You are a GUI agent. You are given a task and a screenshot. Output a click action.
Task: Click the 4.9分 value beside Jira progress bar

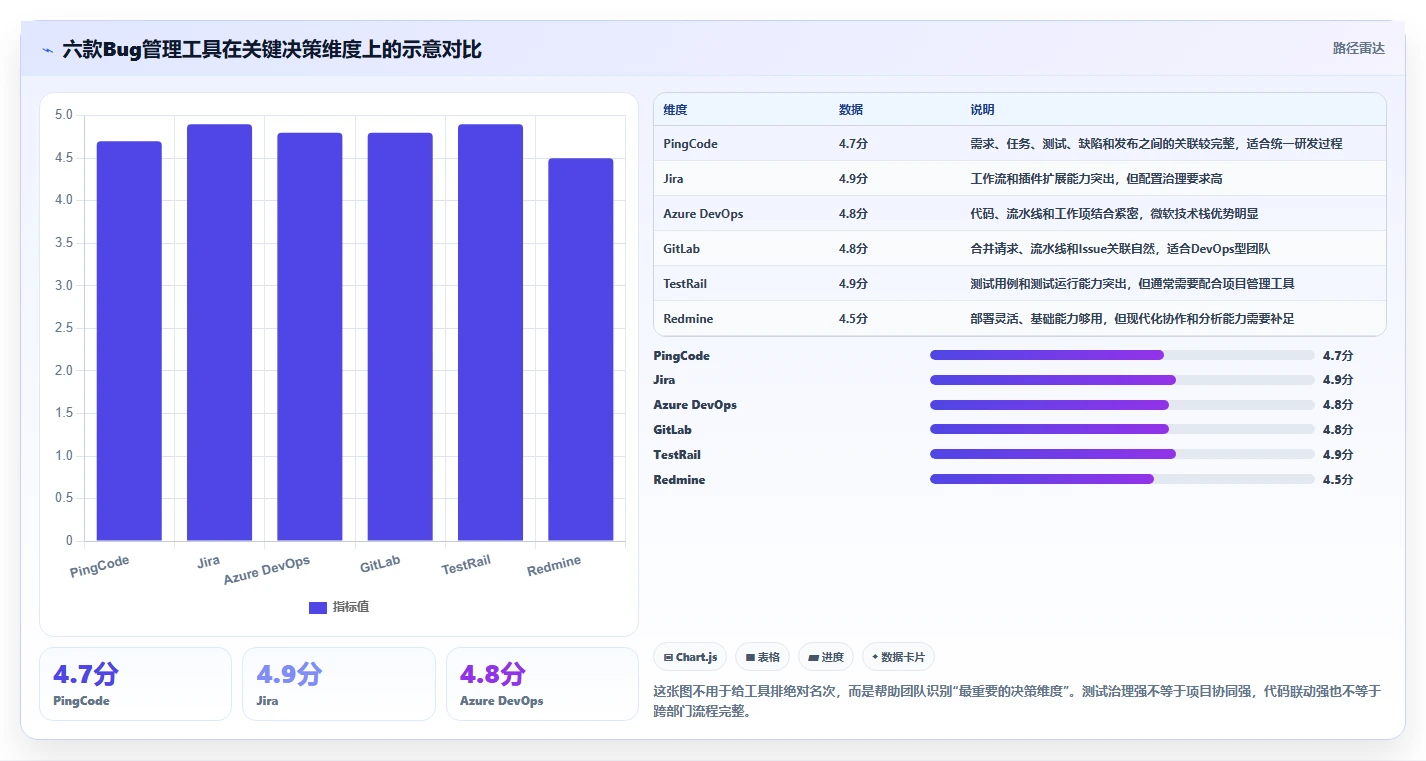click(x=1337, y=380)
